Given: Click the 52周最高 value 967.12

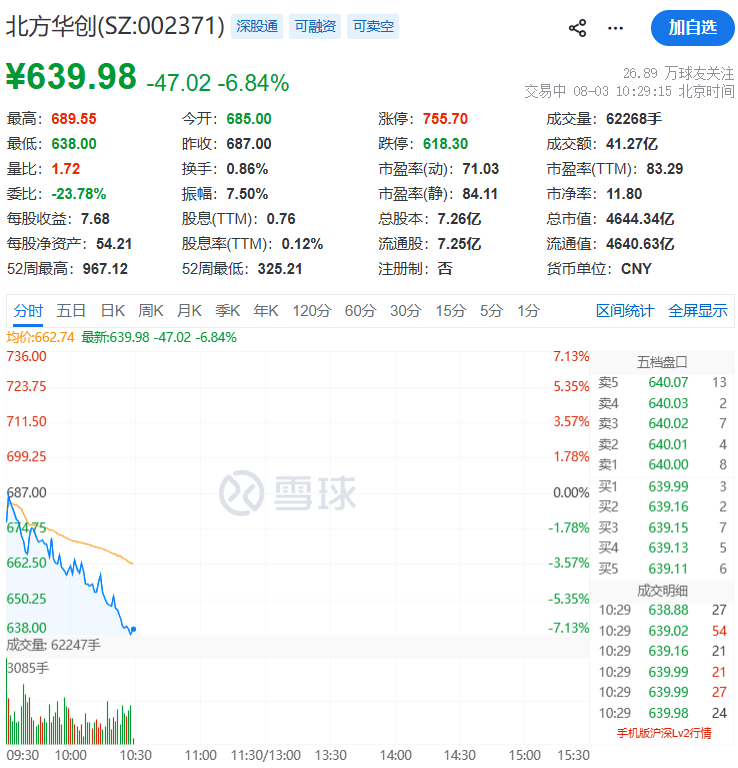Looking at the screenshot, I should [x=105, y=269].
